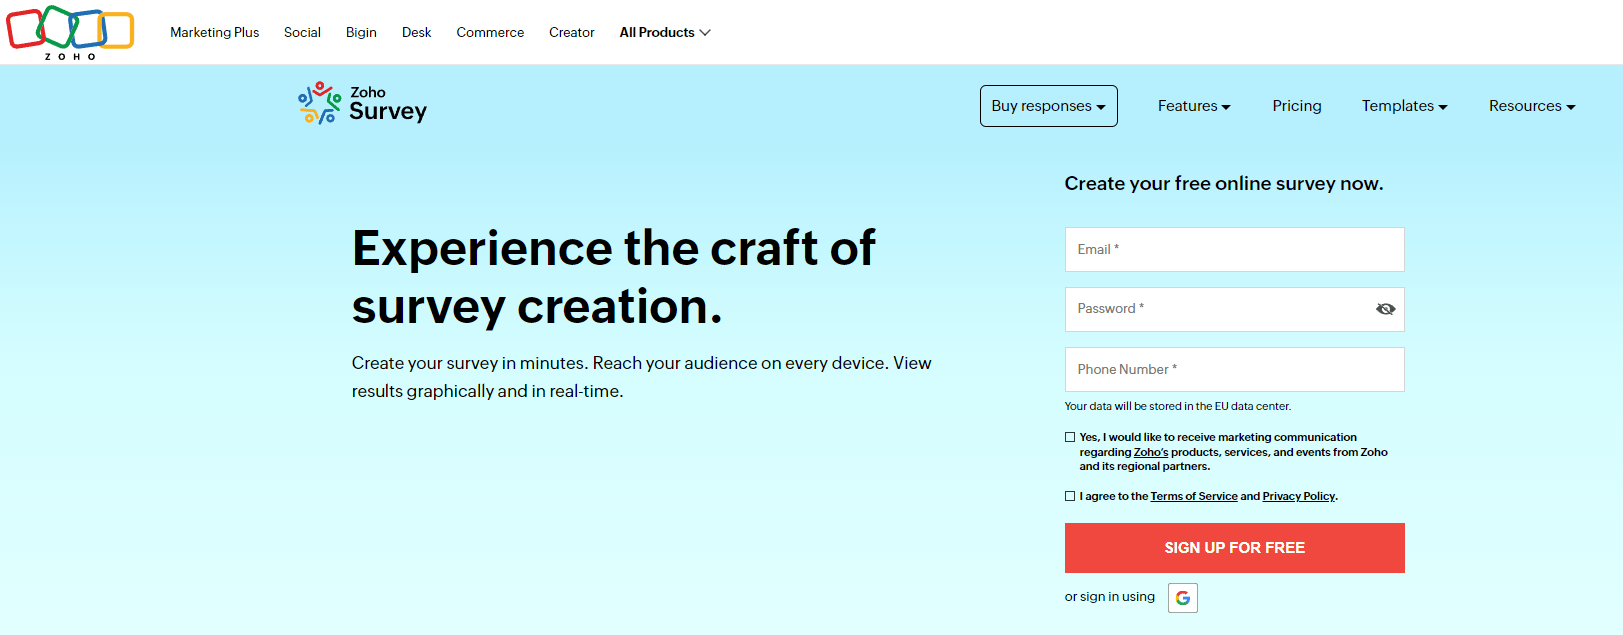Click the Zoho Survey logo
This screenshot has height=635, width=1623.
[x=363, y=104]
